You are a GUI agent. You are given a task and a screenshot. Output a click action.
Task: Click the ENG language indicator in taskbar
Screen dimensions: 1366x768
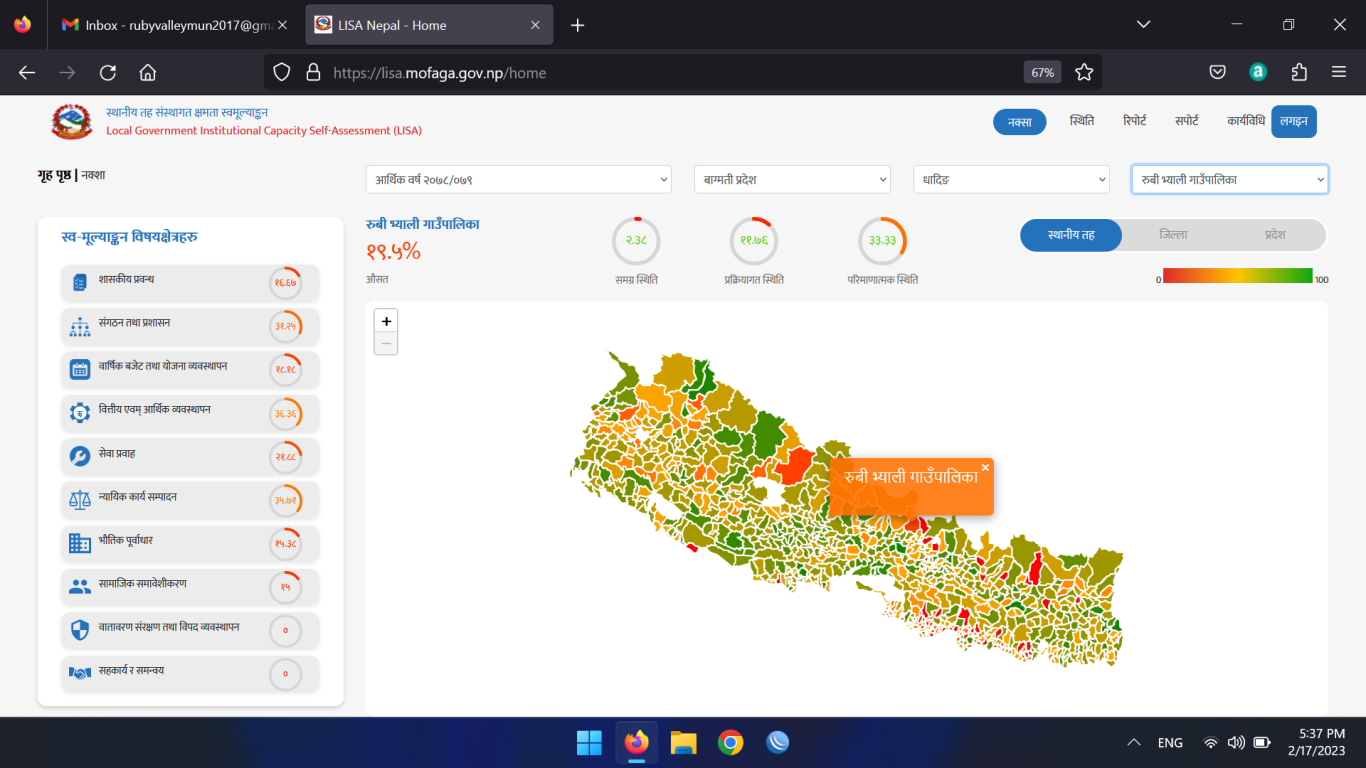click(1170, 743)
